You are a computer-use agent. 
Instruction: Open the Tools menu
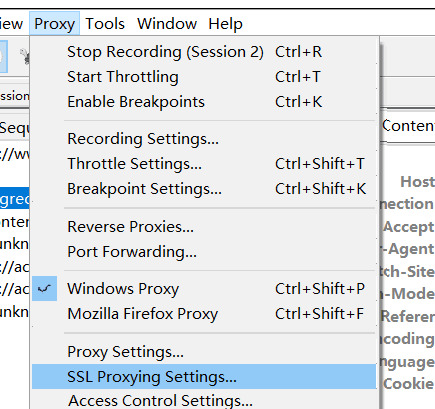(x=105, y=24)
